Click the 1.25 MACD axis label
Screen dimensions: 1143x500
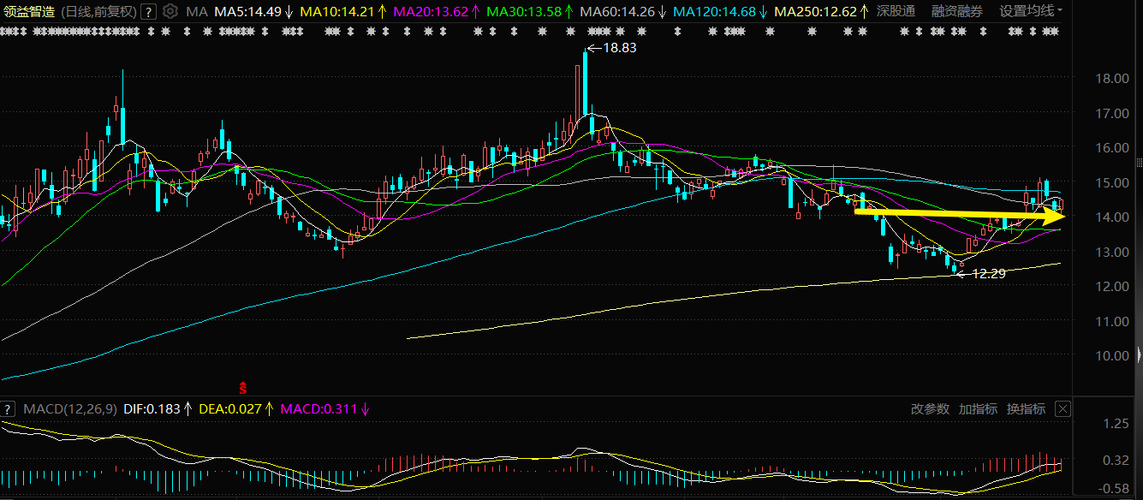coord(1115,423)
